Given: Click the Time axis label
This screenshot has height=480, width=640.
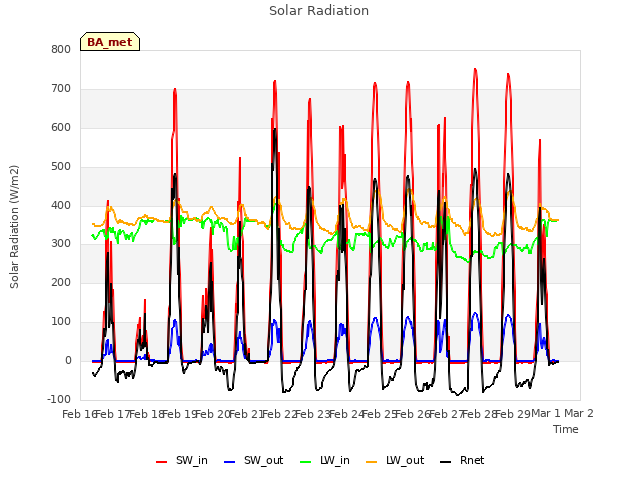Looking at the screenshot, I should [x=566, y=429].
